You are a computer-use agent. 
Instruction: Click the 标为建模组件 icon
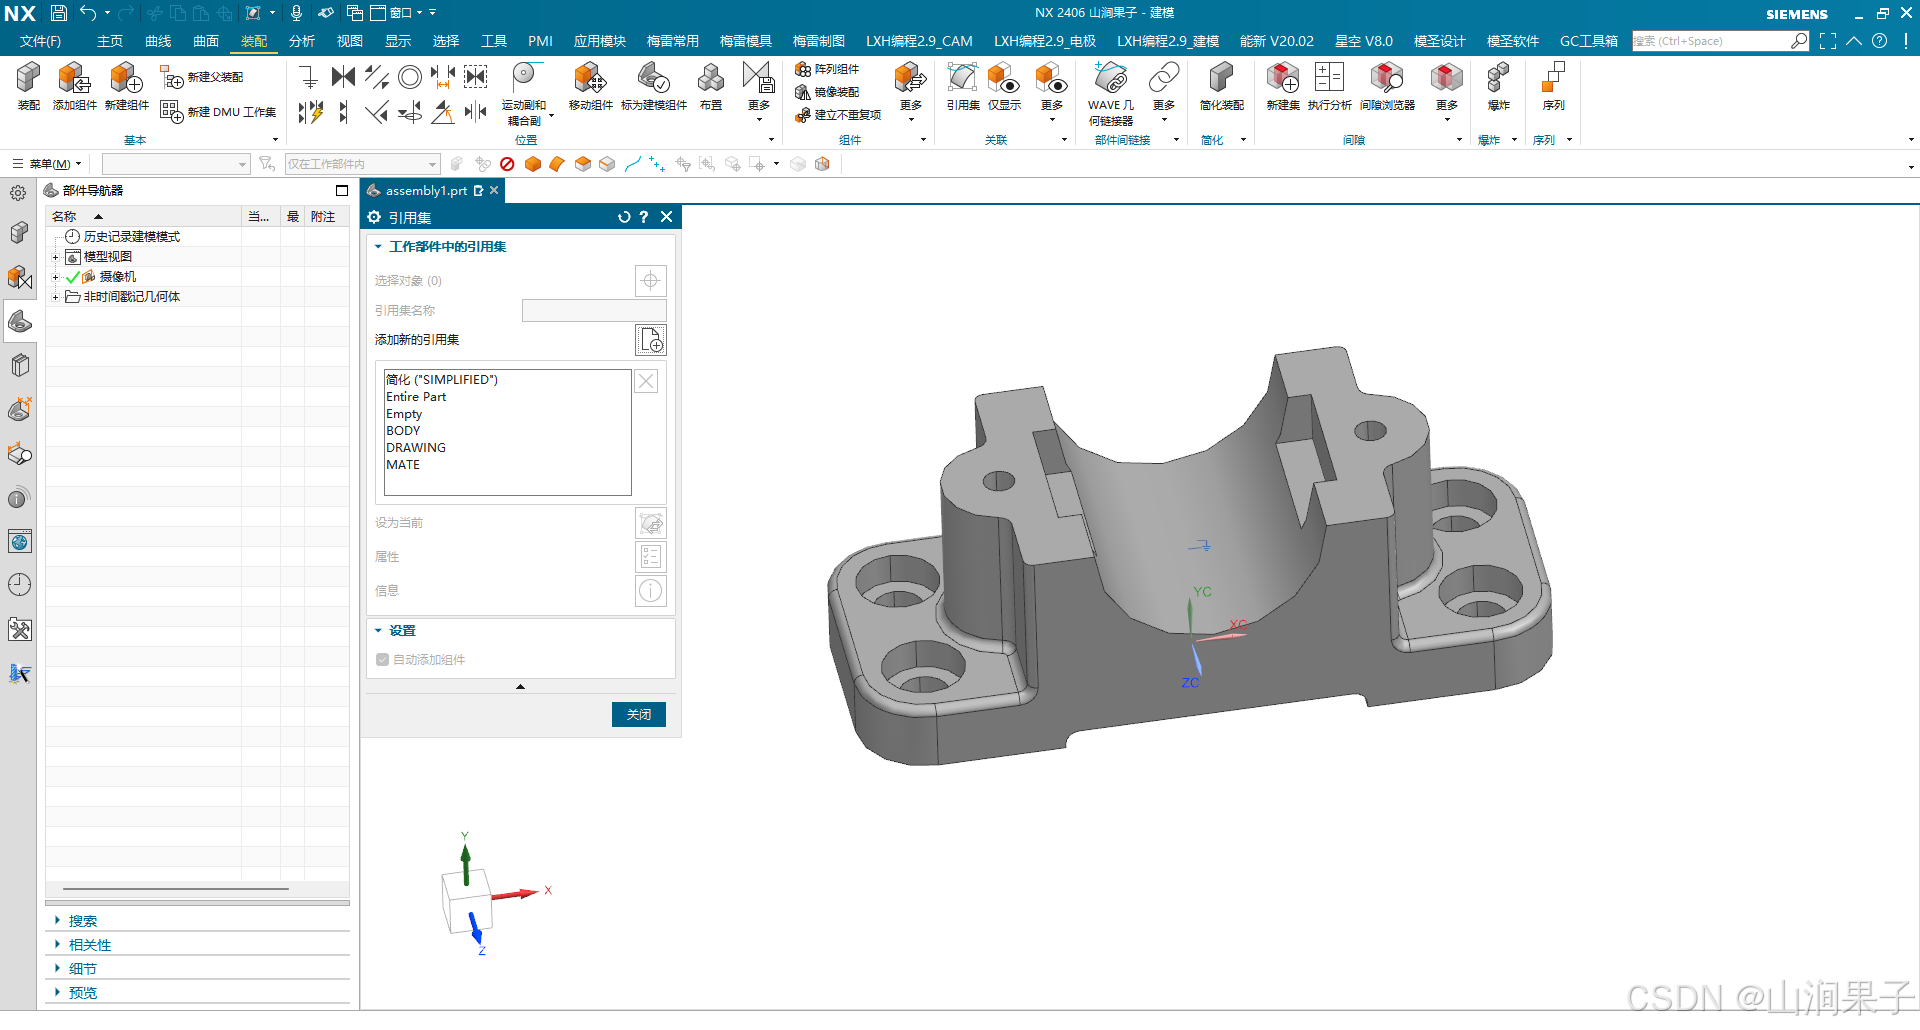tap(654, 85)
